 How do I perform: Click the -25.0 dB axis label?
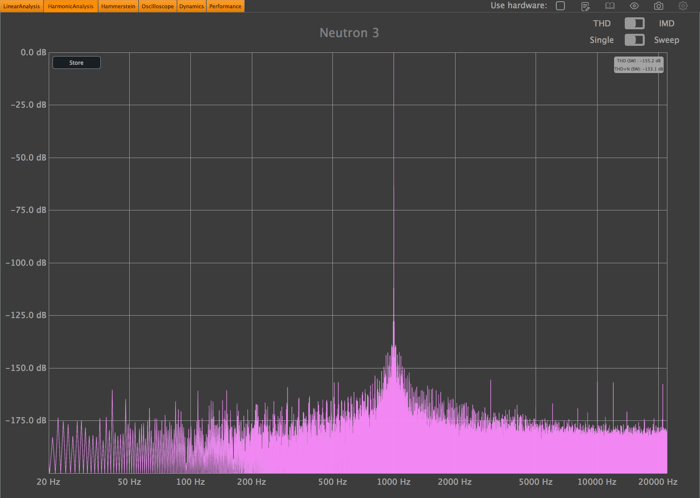pos(28,105)
